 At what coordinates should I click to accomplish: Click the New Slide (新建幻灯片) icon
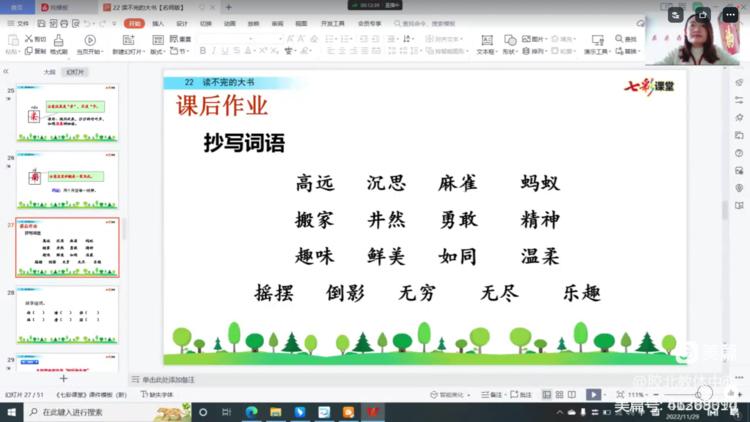pyautogui.click(x=128, y=40)
